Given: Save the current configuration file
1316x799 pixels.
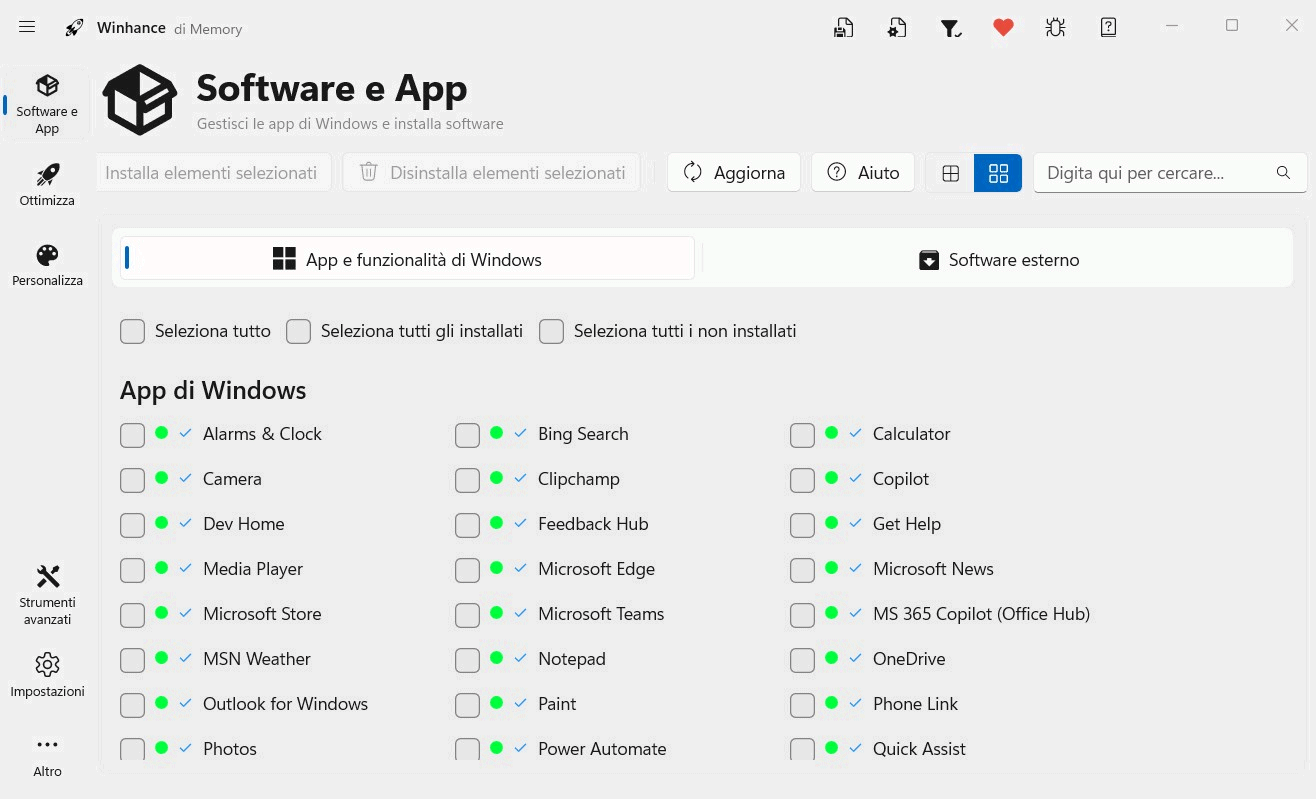Looking at the screenshot, I should [843, 27].
